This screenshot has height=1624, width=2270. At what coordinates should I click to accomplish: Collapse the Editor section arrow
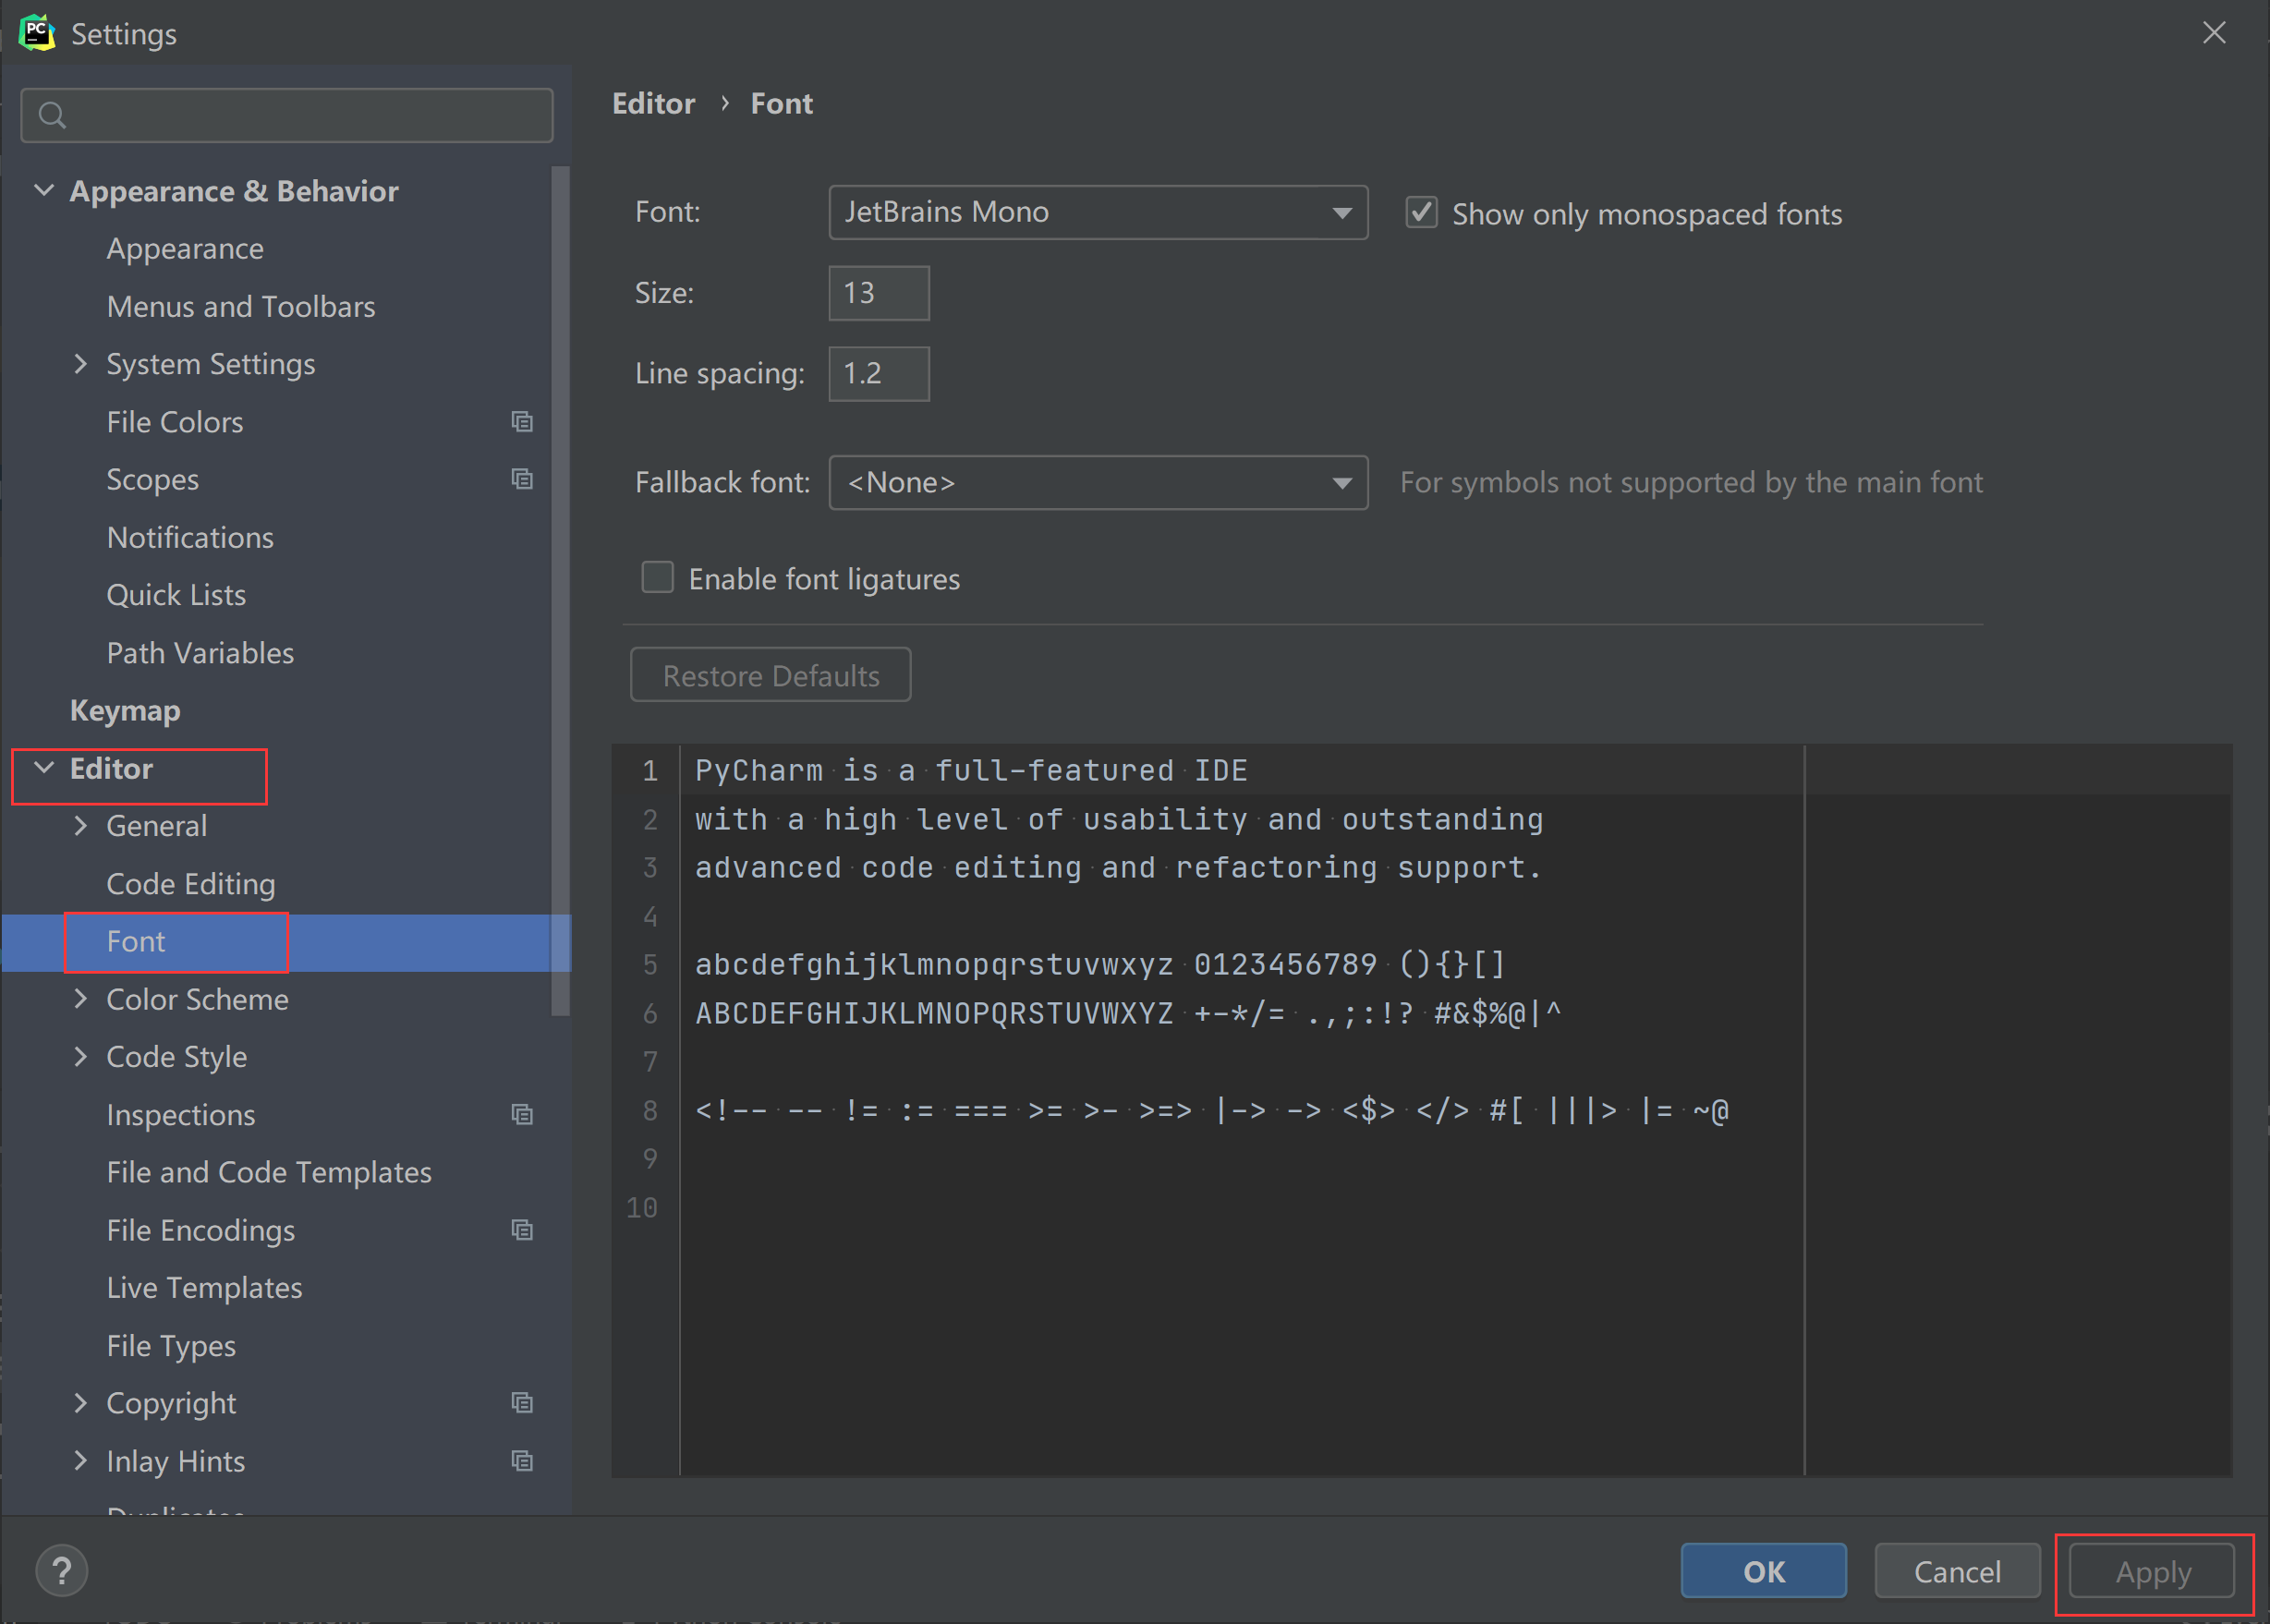coord(44,768)
